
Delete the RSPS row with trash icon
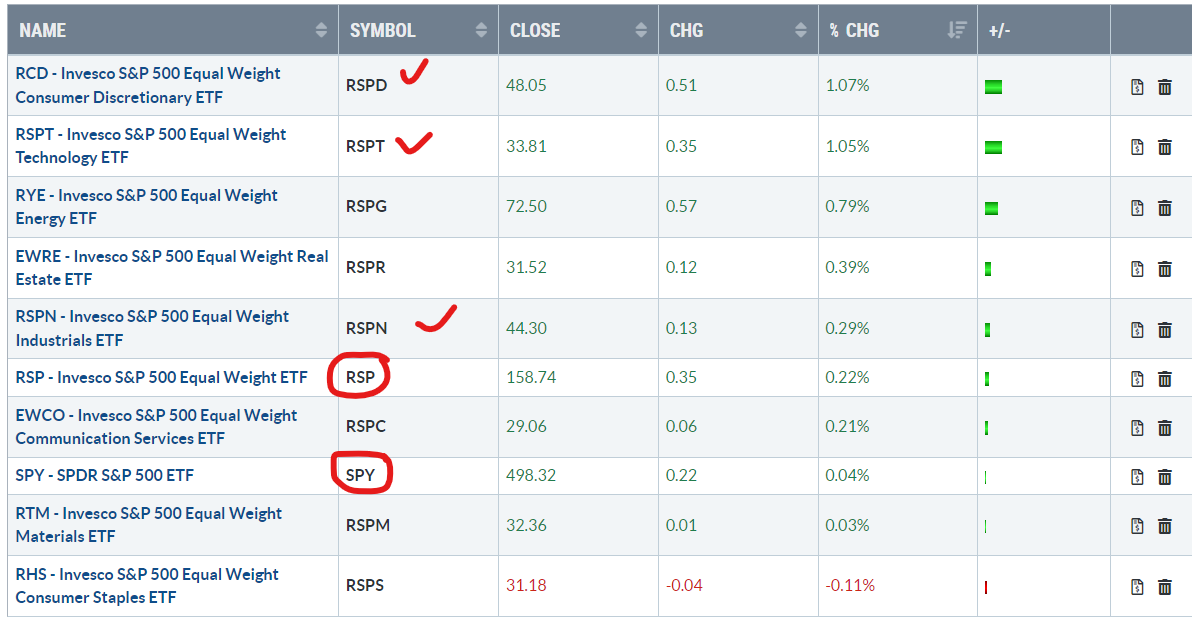point(1165,587)
